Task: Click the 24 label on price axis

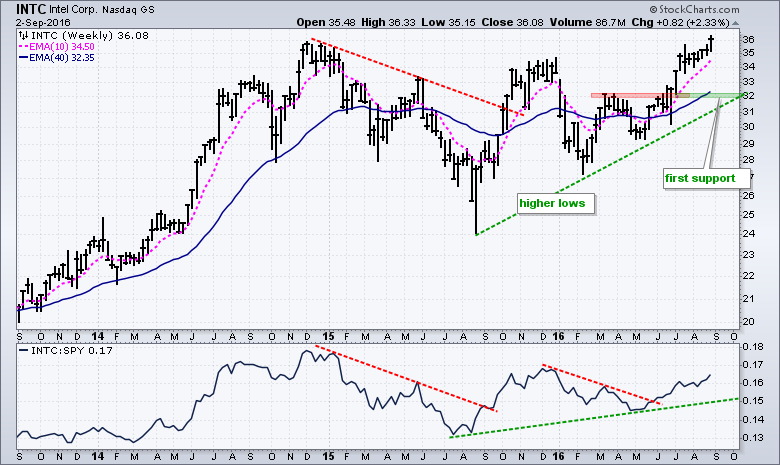Action: 749,234
